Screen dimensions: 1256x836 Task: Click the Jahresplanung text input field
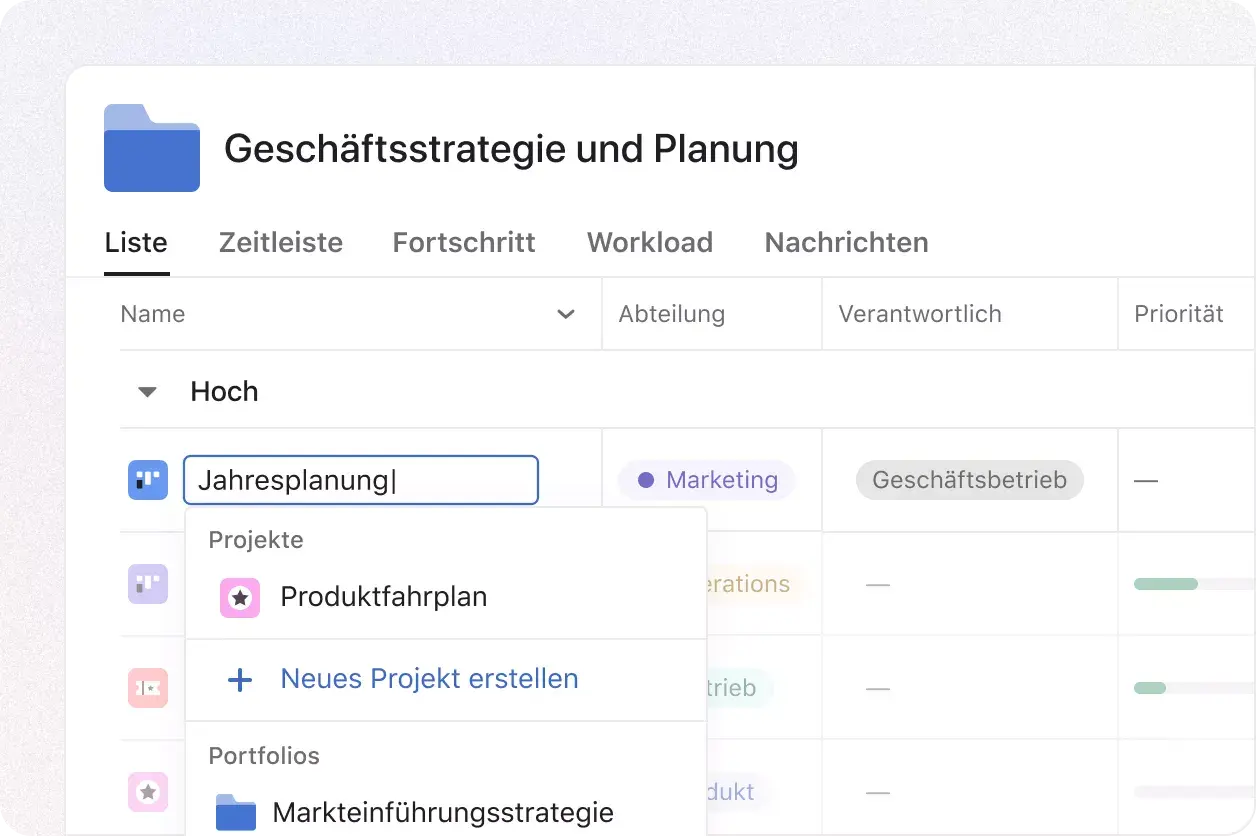pyautogui.click(x=360, y=480)
